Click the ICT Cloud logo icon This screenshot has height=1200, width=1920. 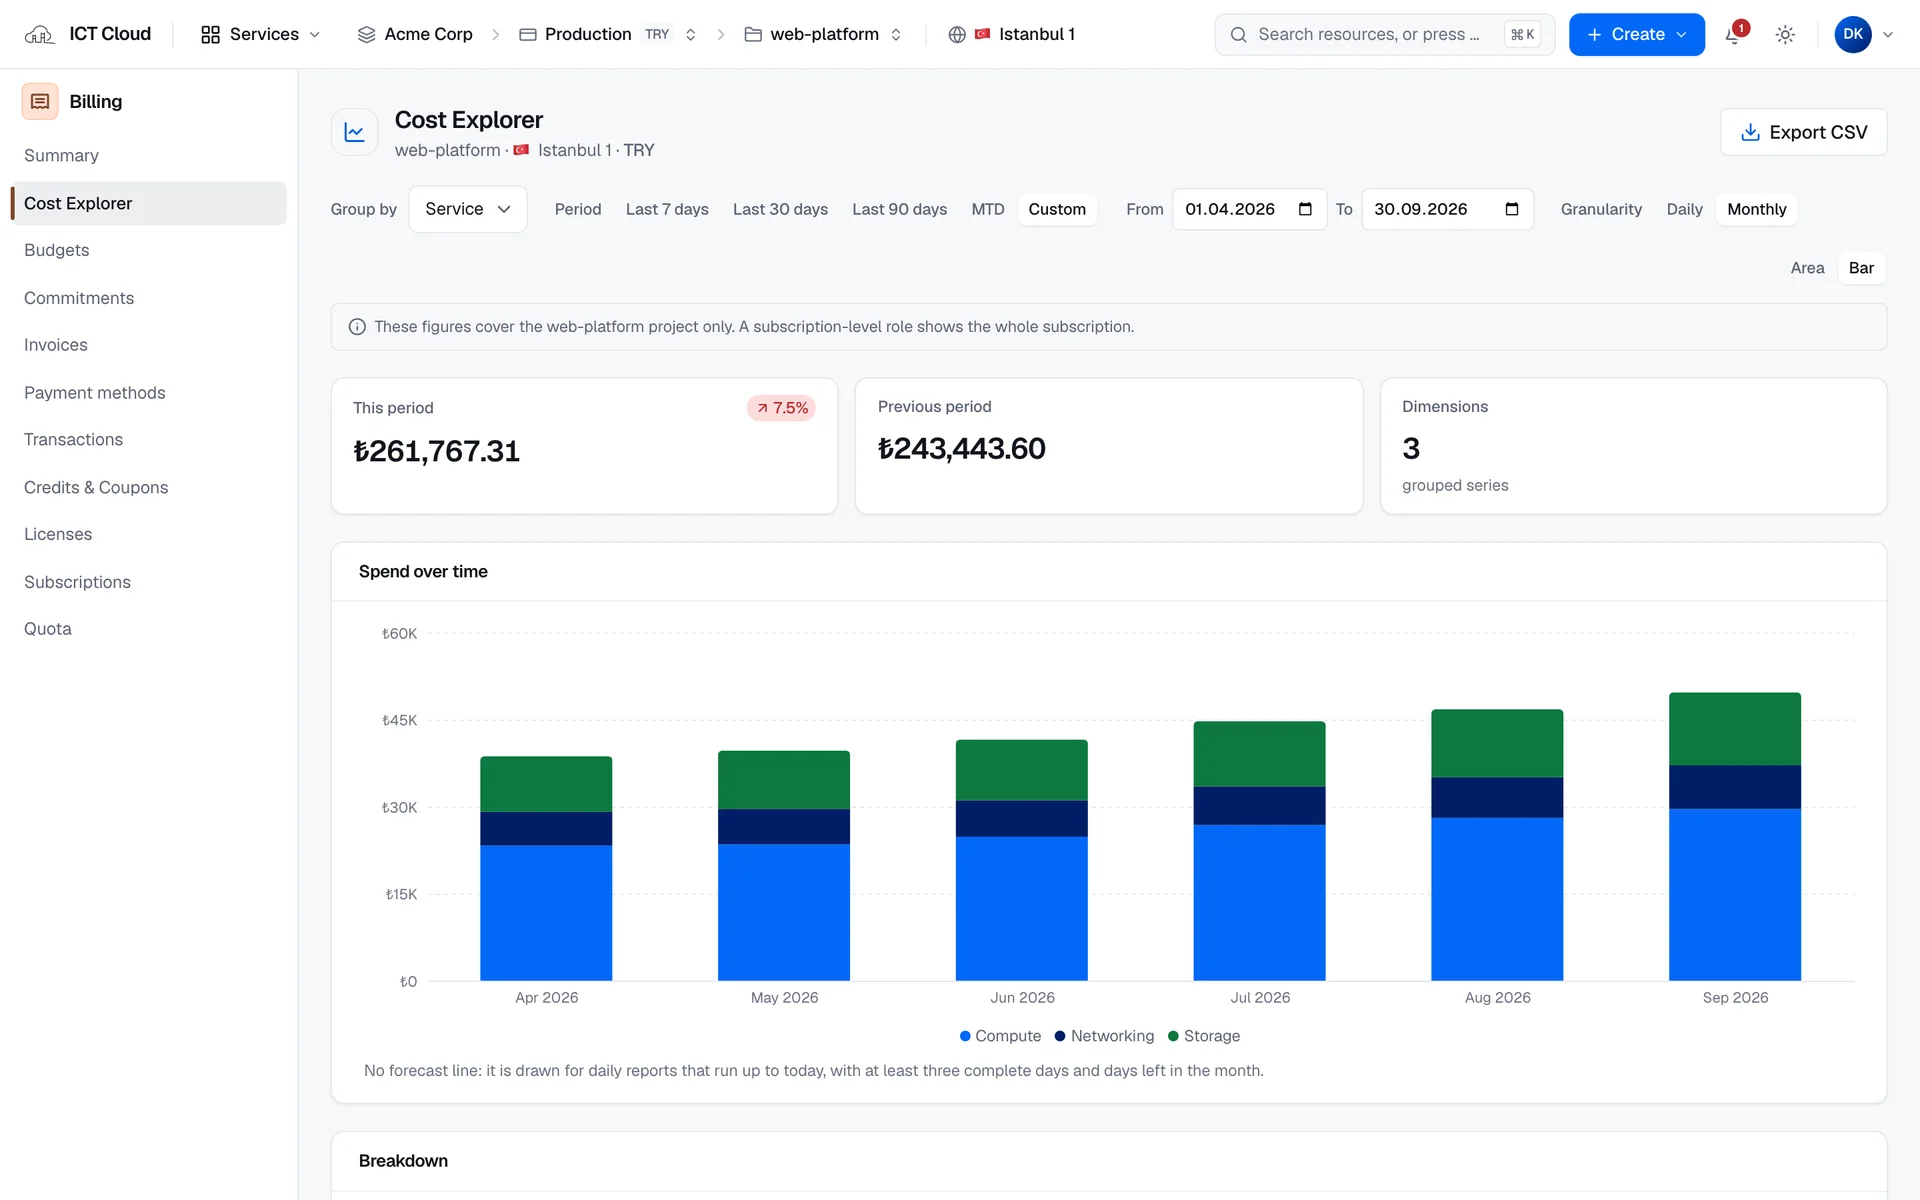click(x=39, y=35)
